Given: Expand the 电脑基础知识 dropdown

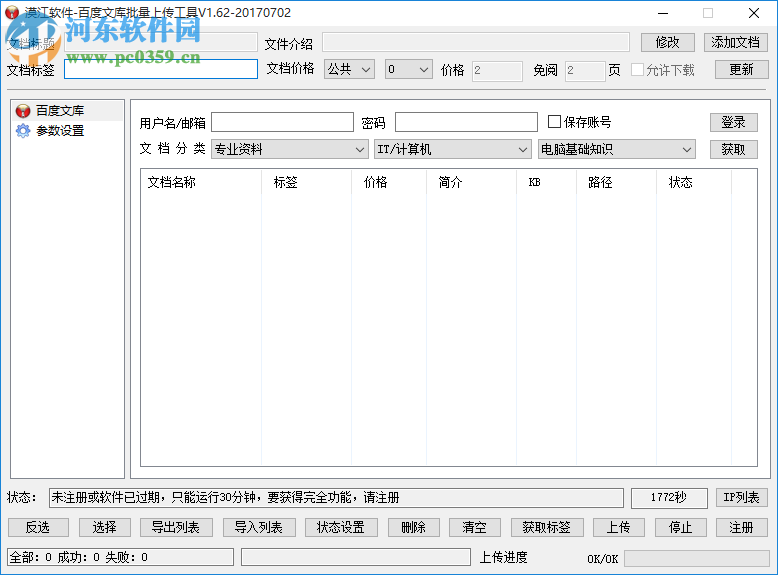Looking at the screenshot, I should pyautogui.click(x=617, y=149).
